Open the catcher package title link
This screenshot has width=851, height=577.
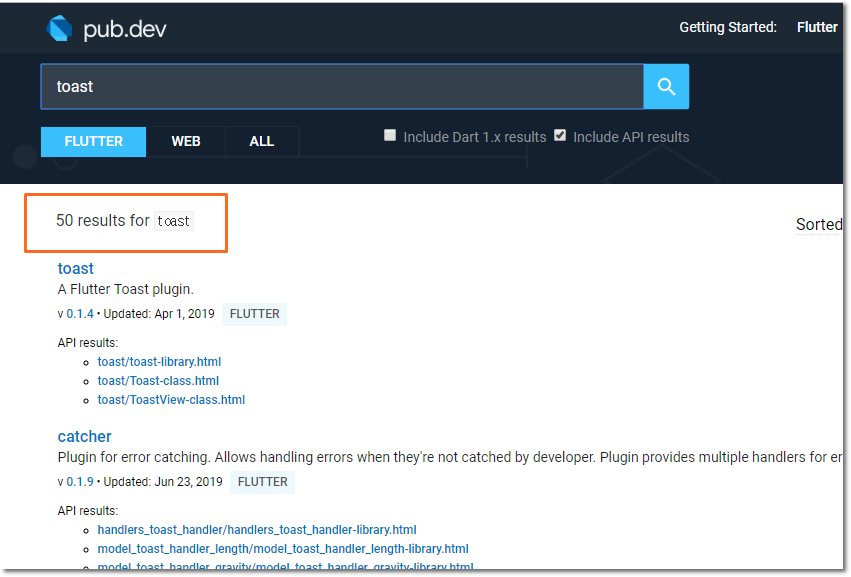pyautogui.click(x=84, y=436)
